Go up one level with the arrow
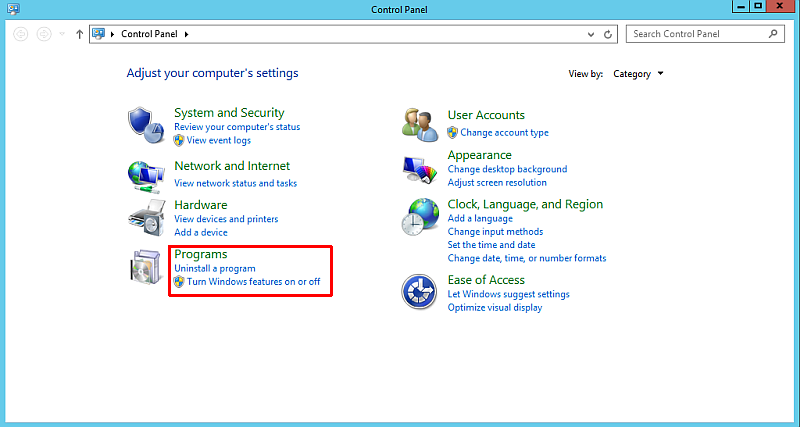Screen dimensions: 800x427 pos(79,34)
